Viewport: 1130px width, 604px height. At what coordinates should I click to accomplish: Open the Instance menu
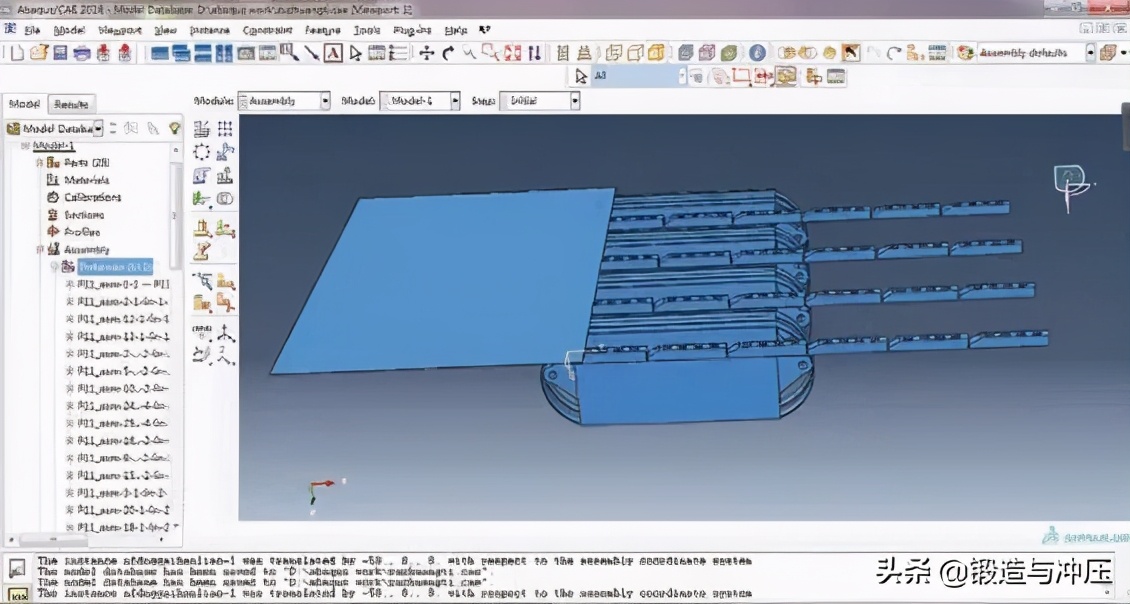tap(210, 30)
